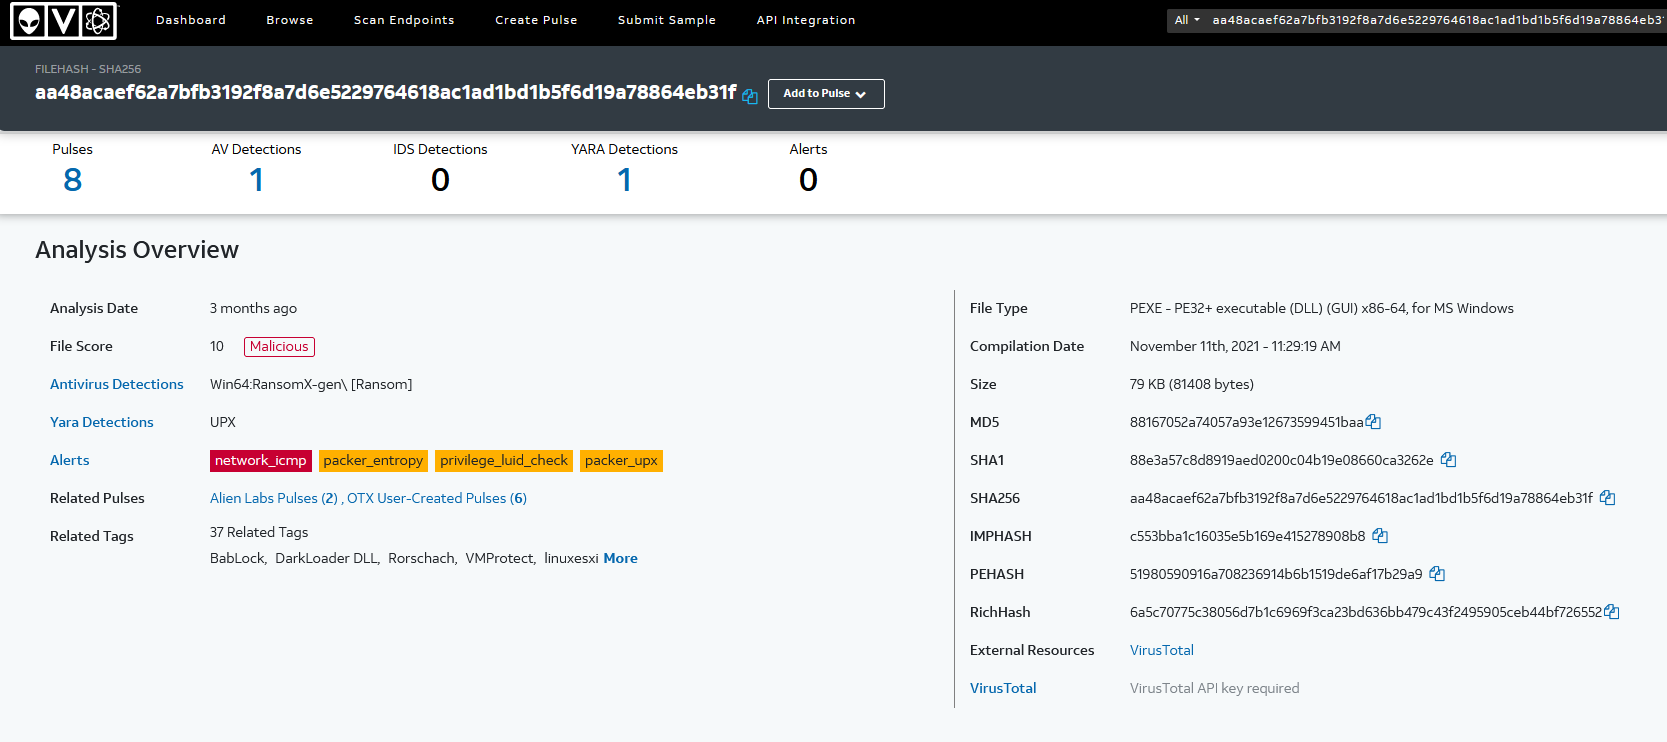This screenshot has width=1667, height=742.
Task: Open the Add to Pulse dropdown
Action: pyautogui.click(x=826, y=94)
